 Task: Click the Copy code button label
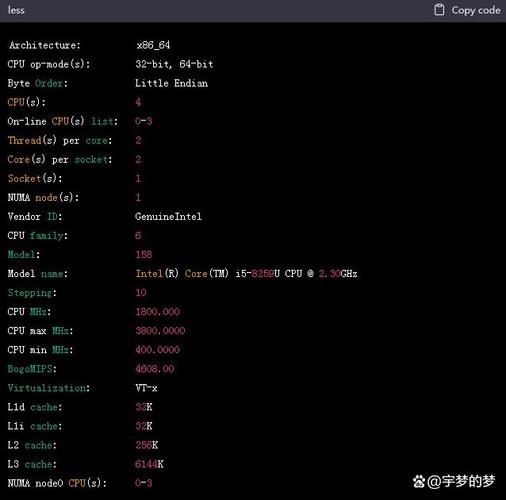point(476,10)
